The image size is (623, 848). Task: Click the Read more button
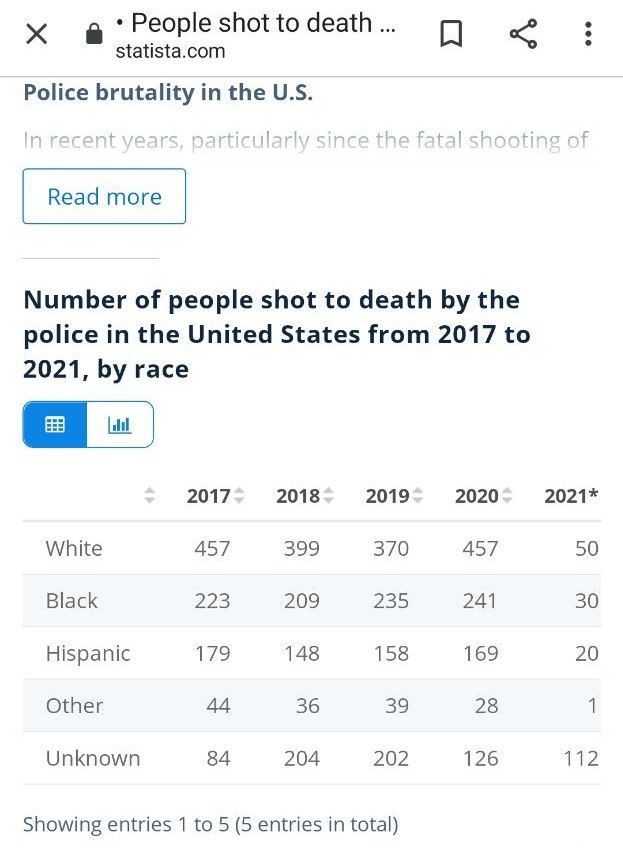(x=104, y=196)
